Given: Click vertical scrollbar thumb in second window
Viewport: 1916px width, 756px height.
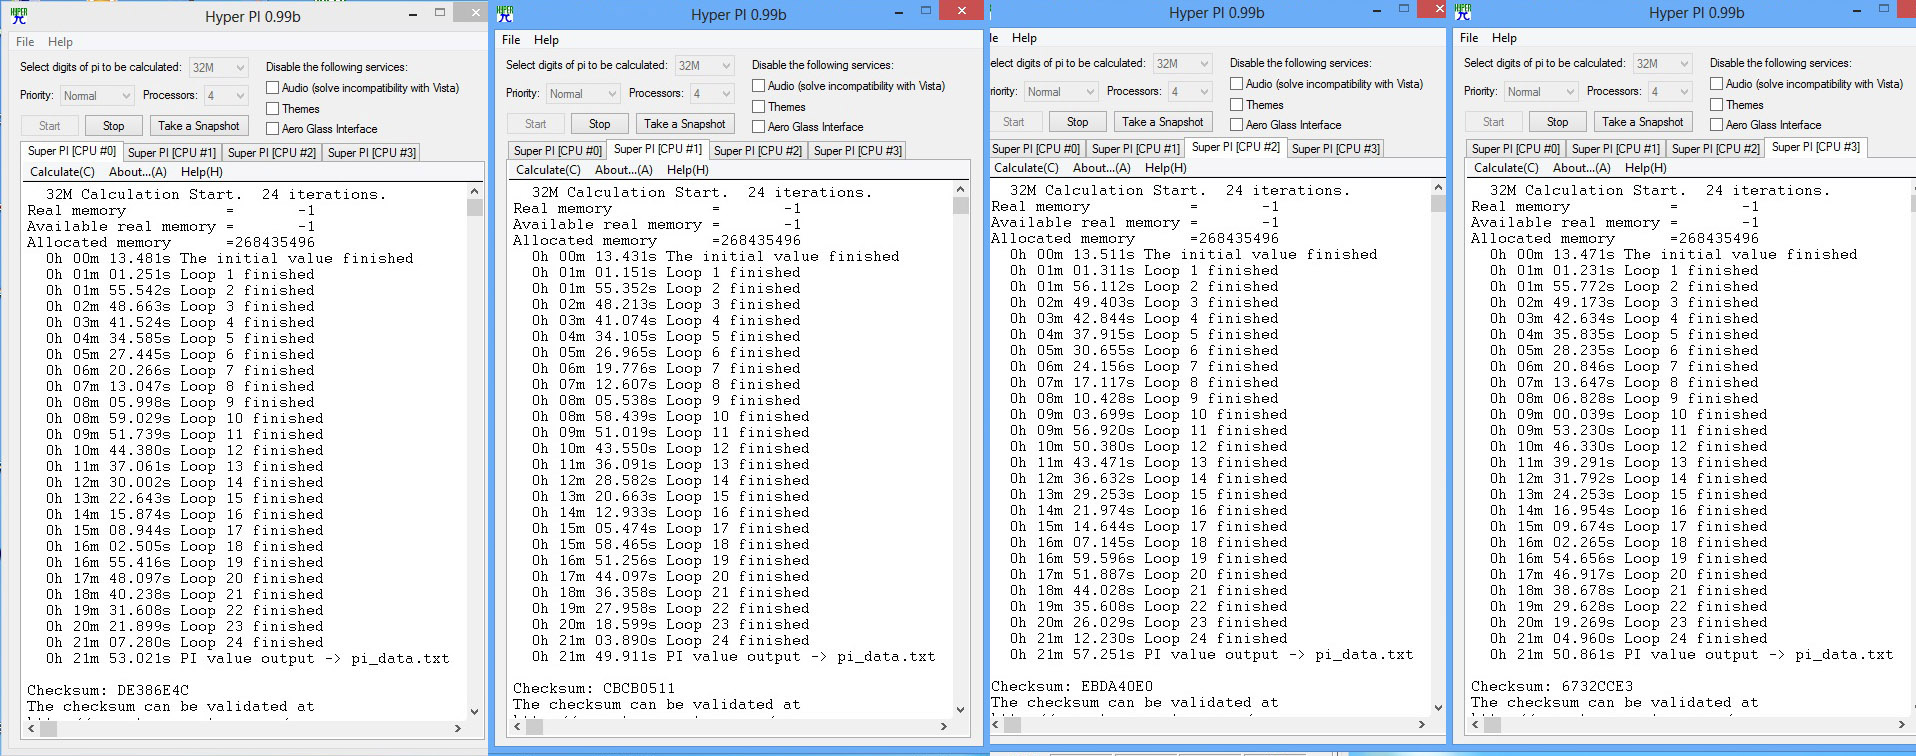Looking at the screenshot, I should coord(960,206).
